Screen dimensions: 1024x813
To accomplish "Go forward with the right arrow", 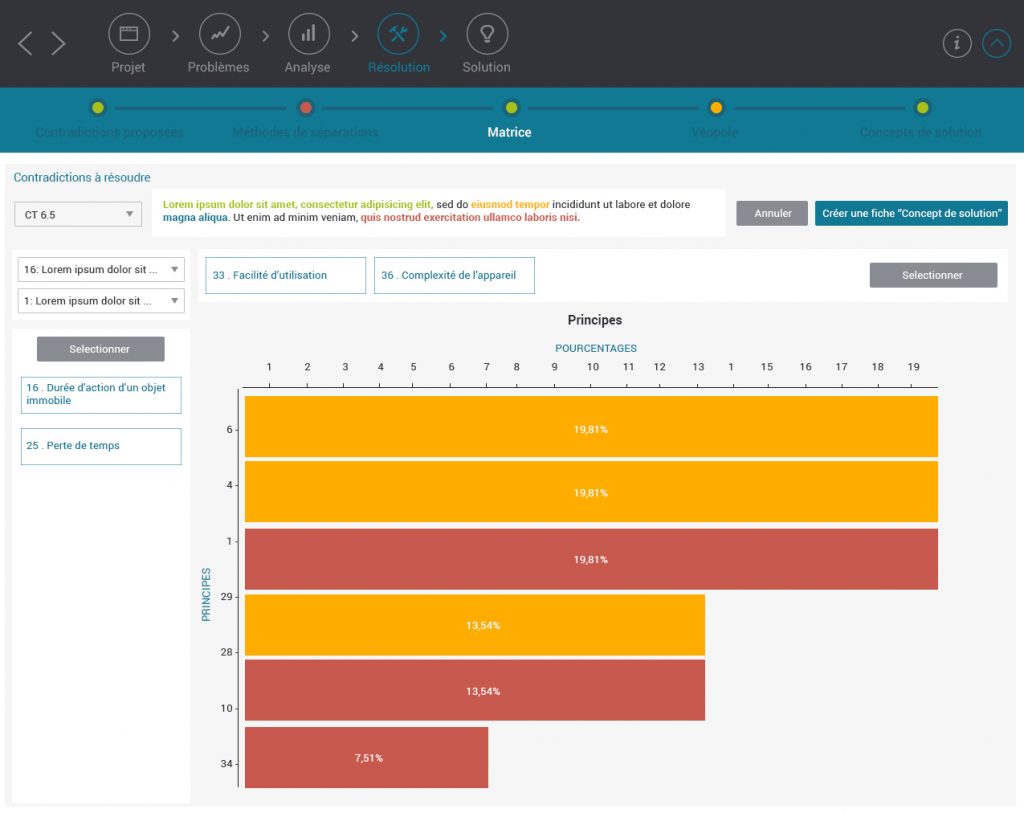I will (x=58, y=44).
